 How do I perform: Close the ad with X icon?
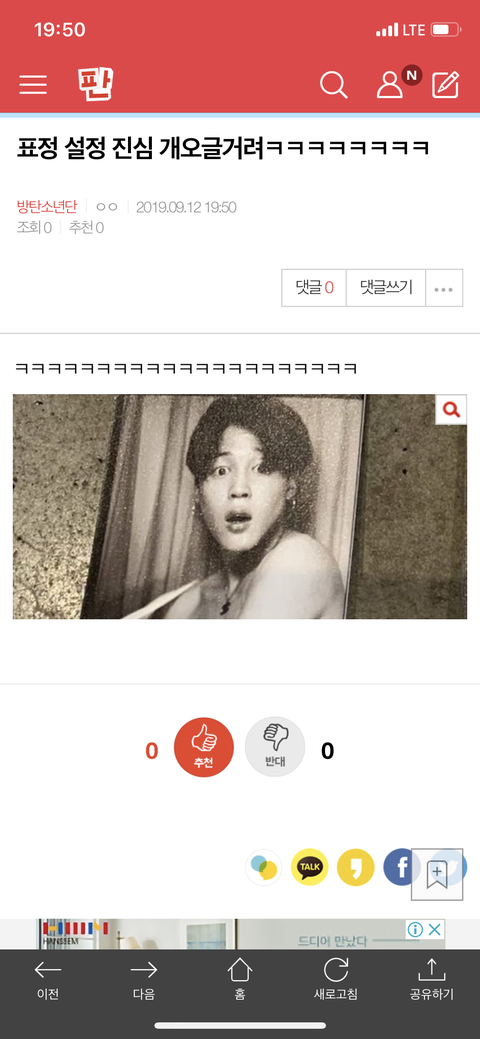click(434, 930)
